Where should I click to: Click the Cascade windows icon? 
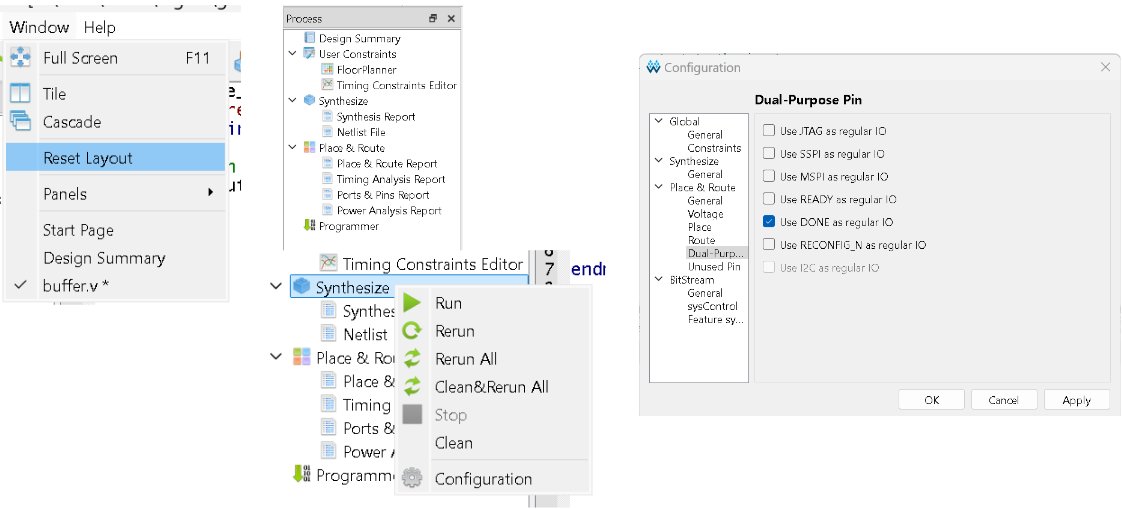[x=20, y=122]
